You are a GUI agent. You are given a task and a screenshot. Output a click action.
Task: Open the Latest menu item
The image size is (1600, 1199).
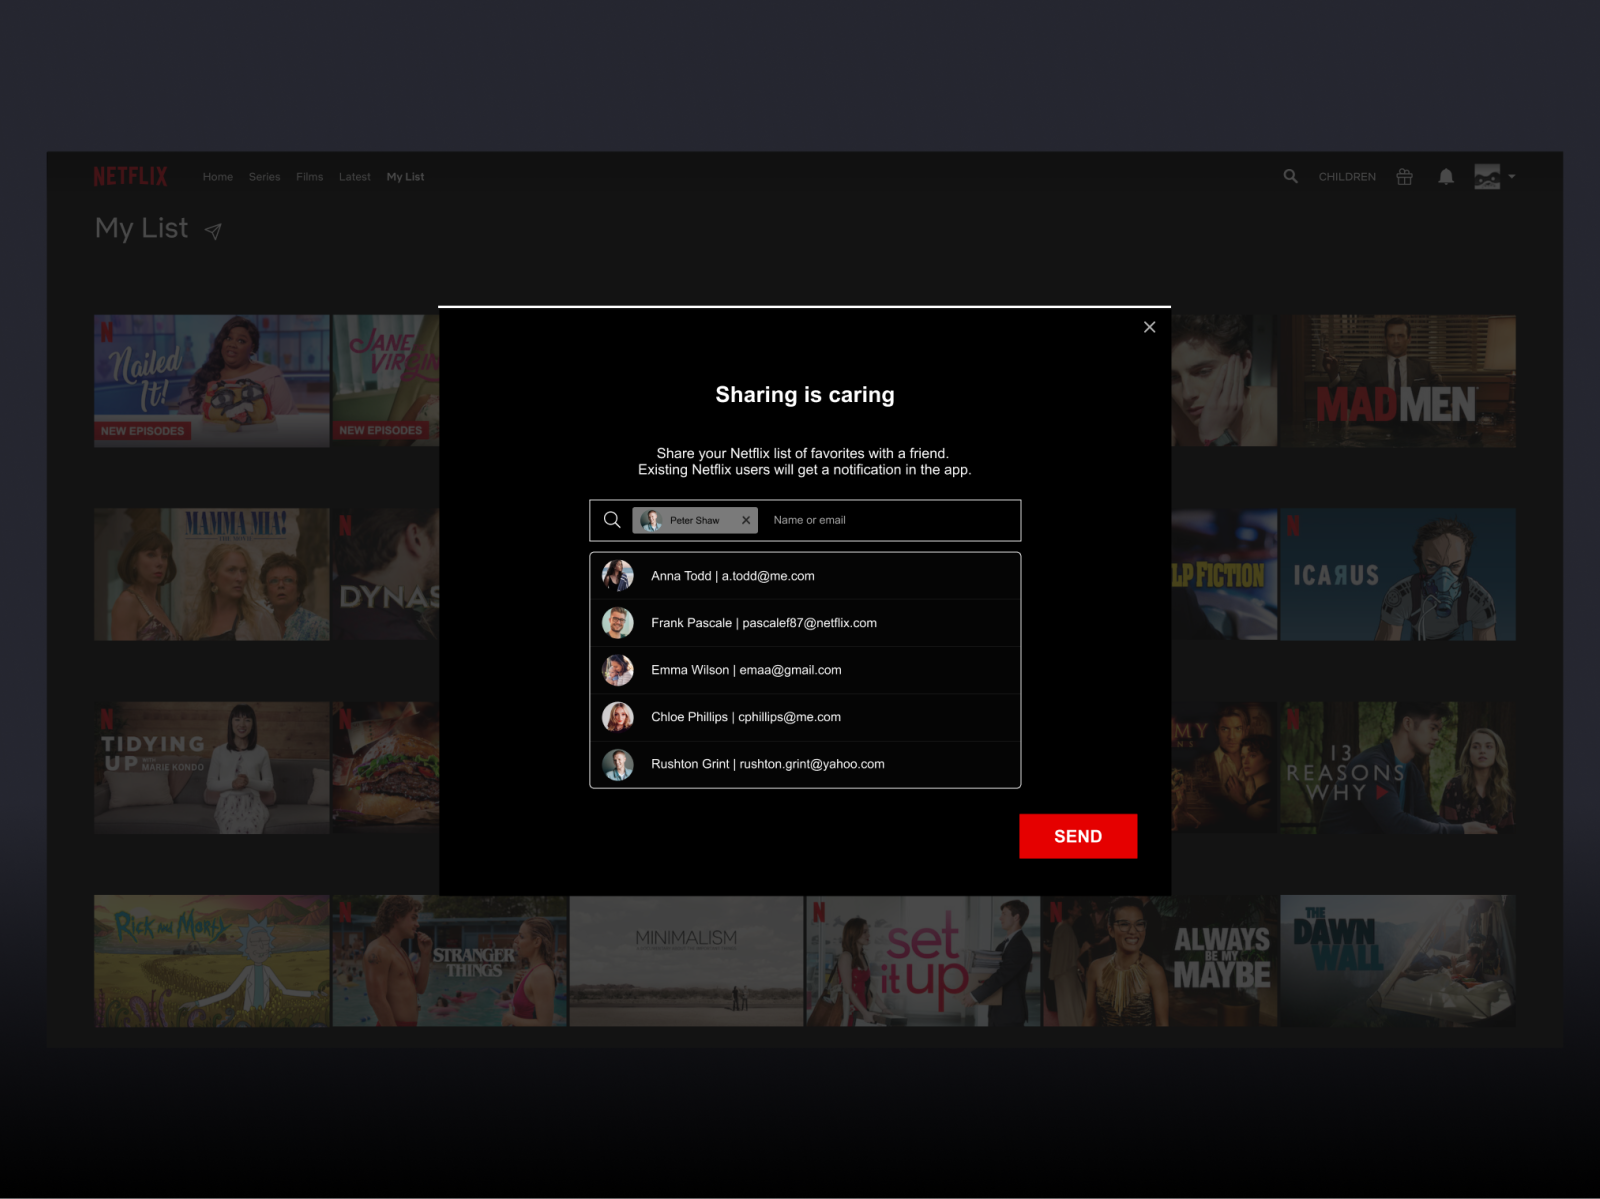tap(355, 177)
